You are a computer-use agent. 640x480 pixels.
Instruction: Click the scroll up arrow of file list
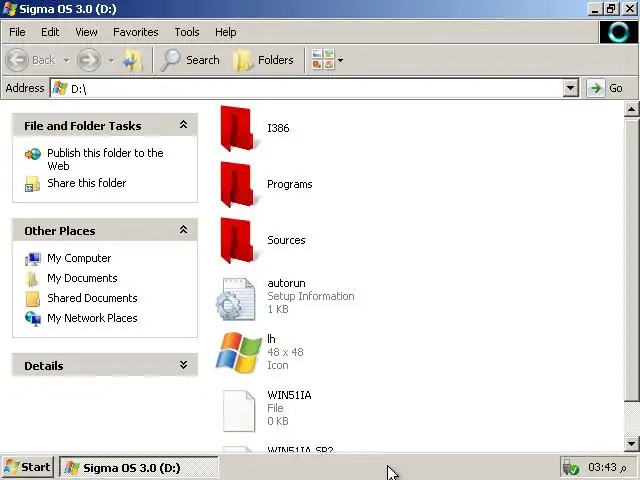631,109
